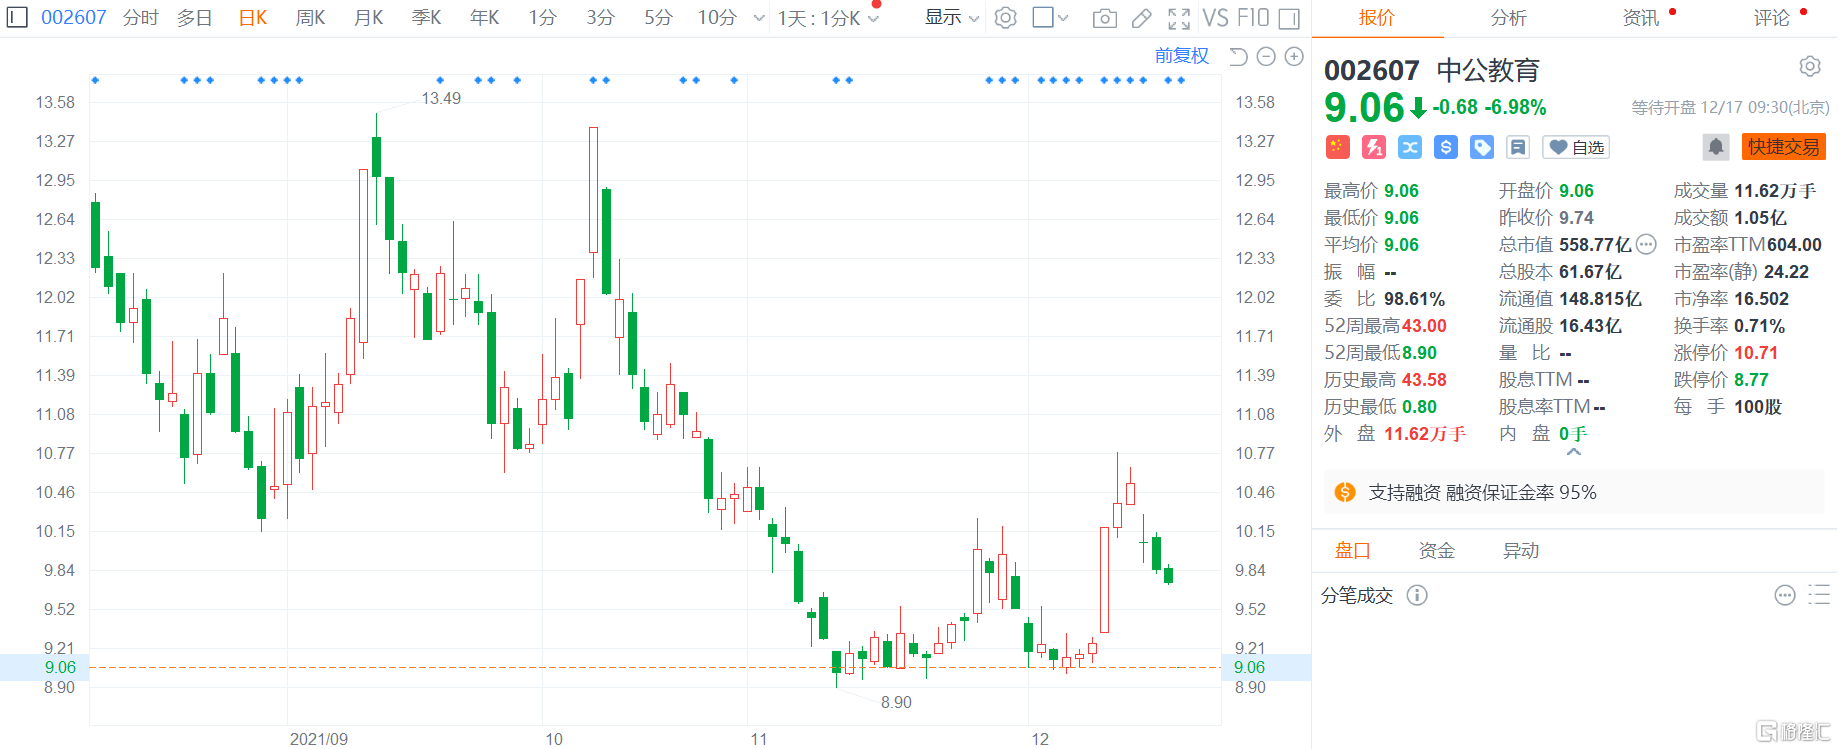The height and width of the screenshot is (749, 1838).
Task: Open the 1天:1分K period dropdown
Action: pos(828,18)
